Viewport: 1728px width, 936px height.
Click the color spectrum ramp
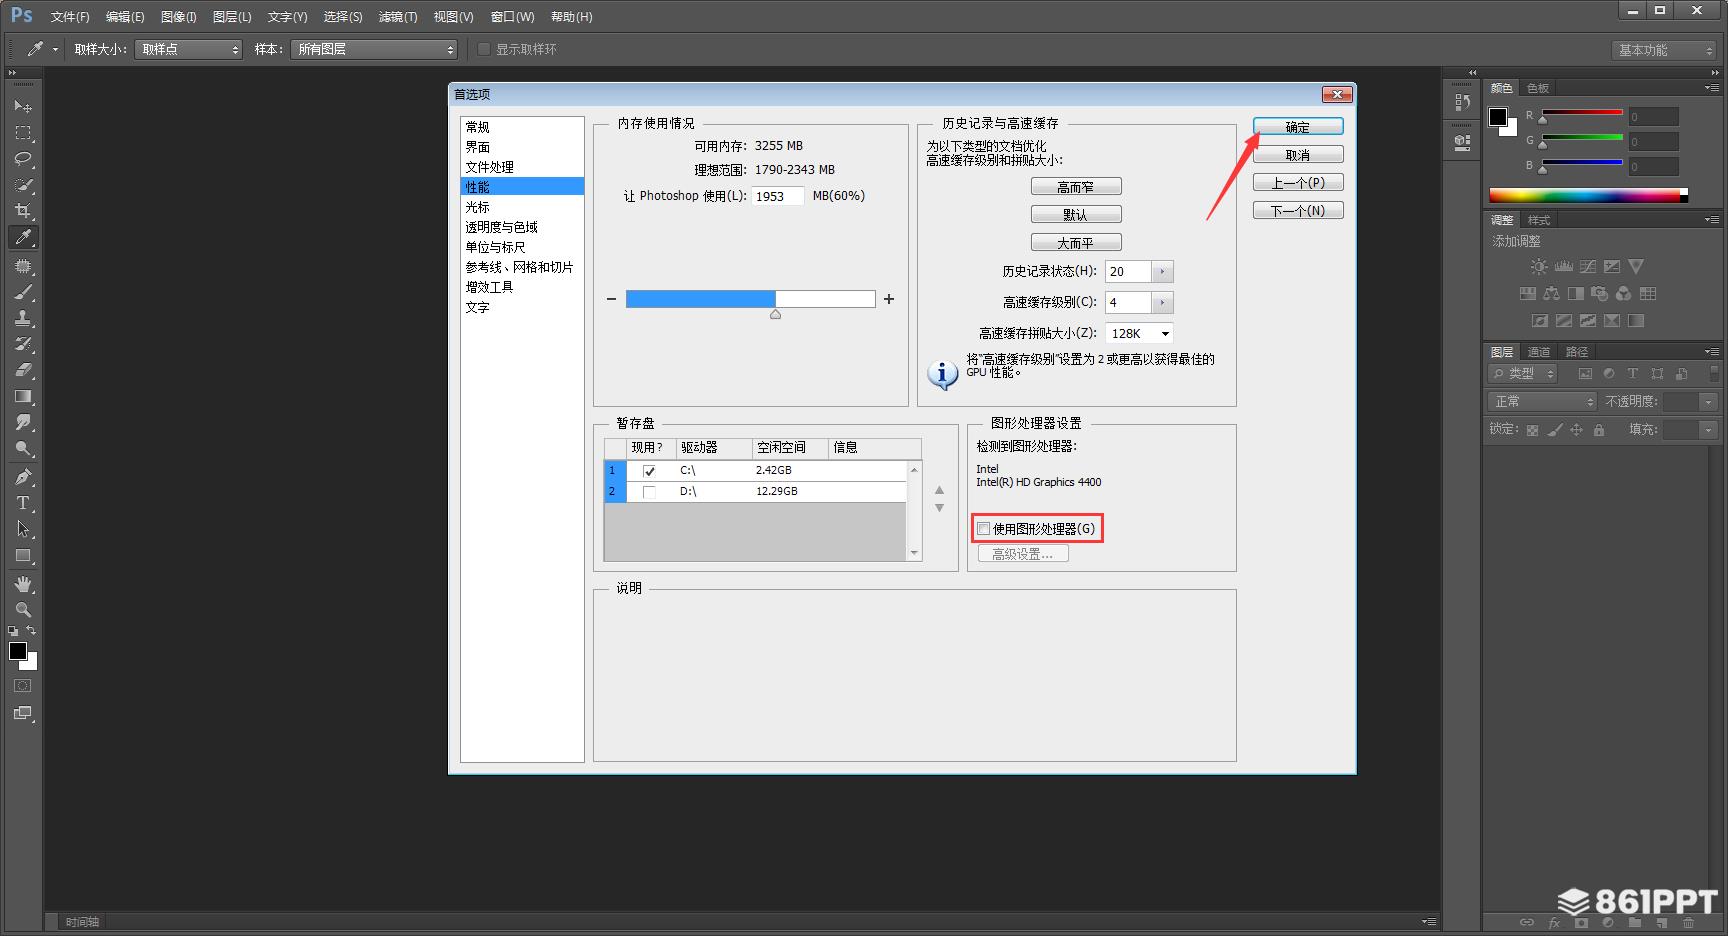[x=1588, y=195]
